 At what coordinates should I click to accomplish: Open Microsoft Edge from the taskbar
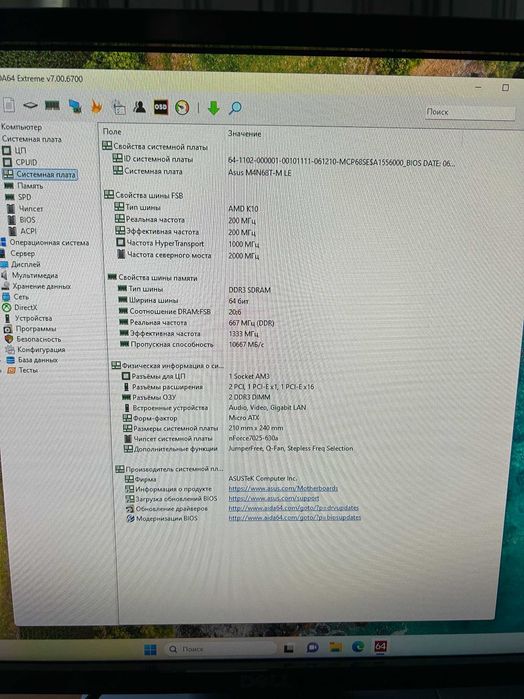click(x=358, y=646)
